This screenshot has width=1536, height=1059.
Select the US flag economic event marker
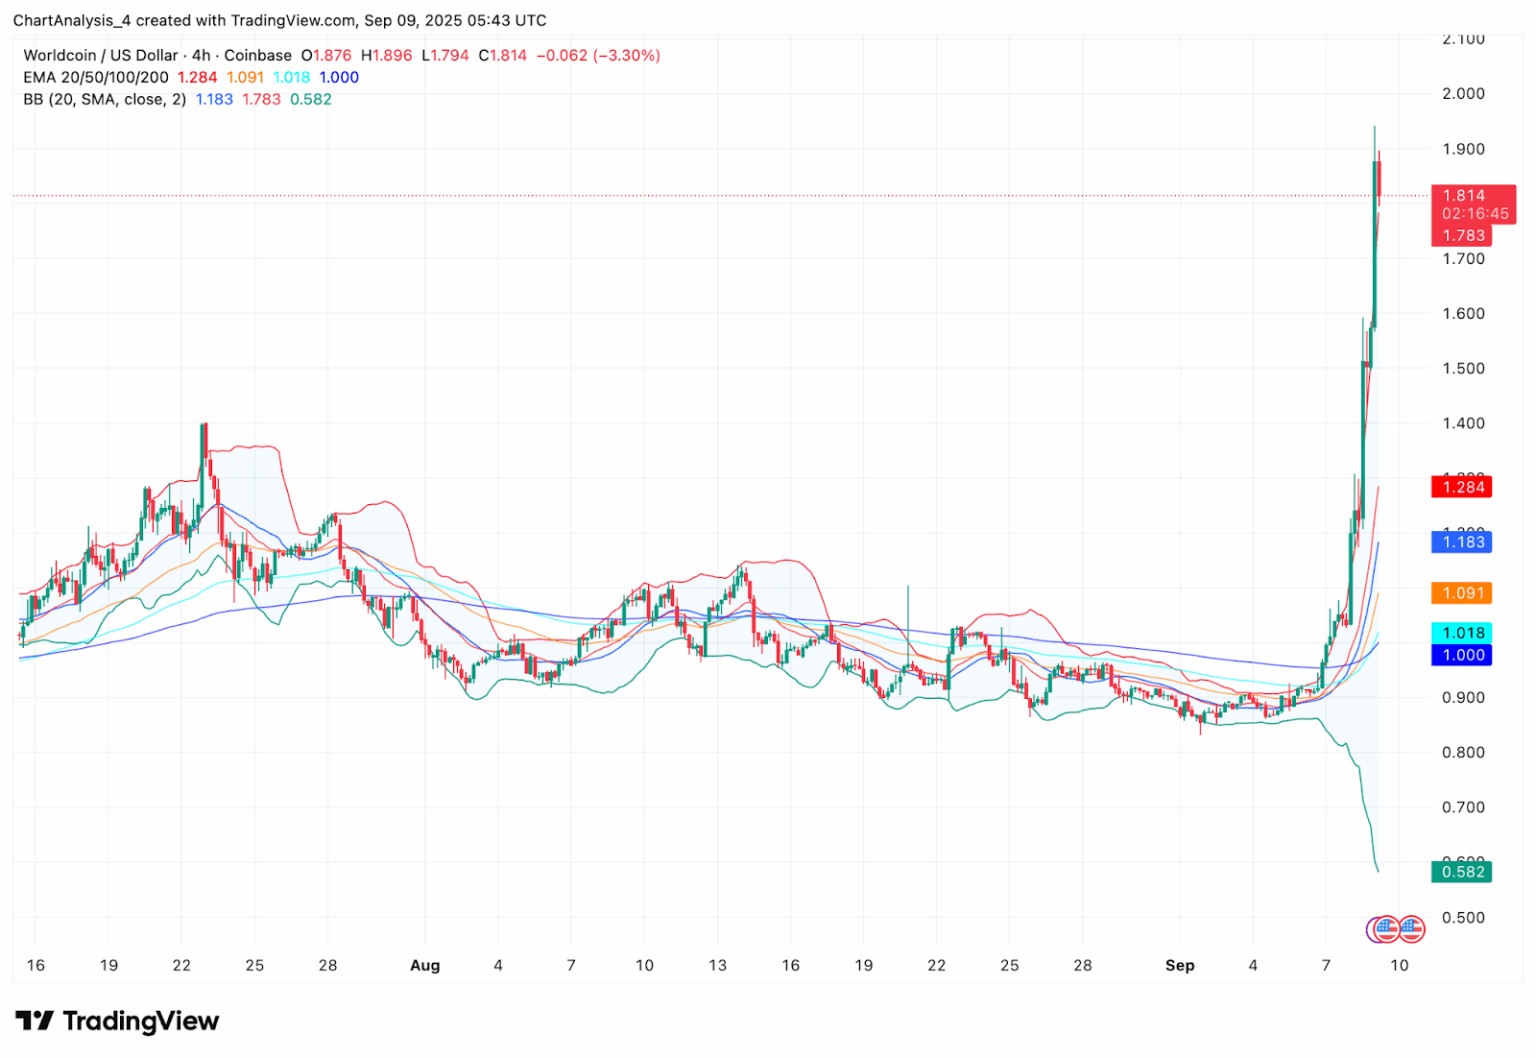pos(1387,929)
